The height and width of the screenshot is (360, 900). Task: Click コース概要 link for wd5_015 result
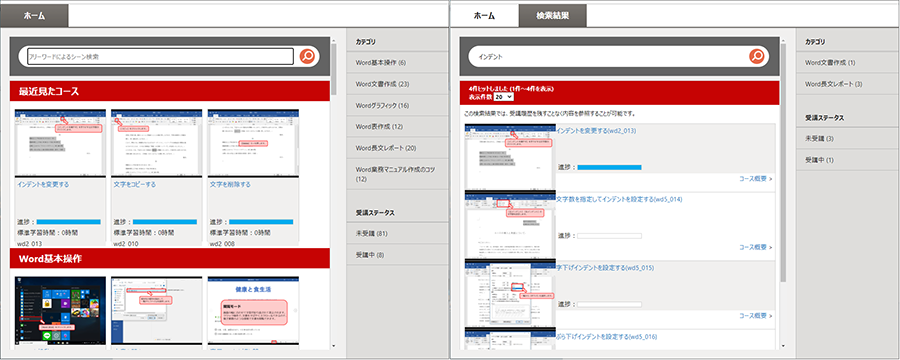(755, 316)
